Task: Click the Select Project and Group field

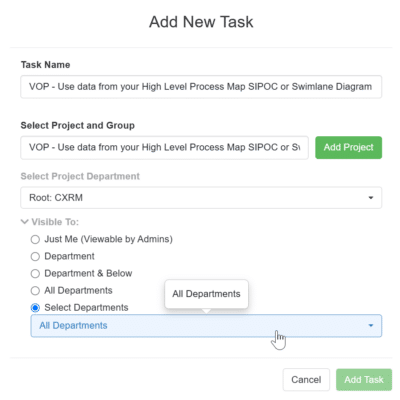Action: pos(164,147)
